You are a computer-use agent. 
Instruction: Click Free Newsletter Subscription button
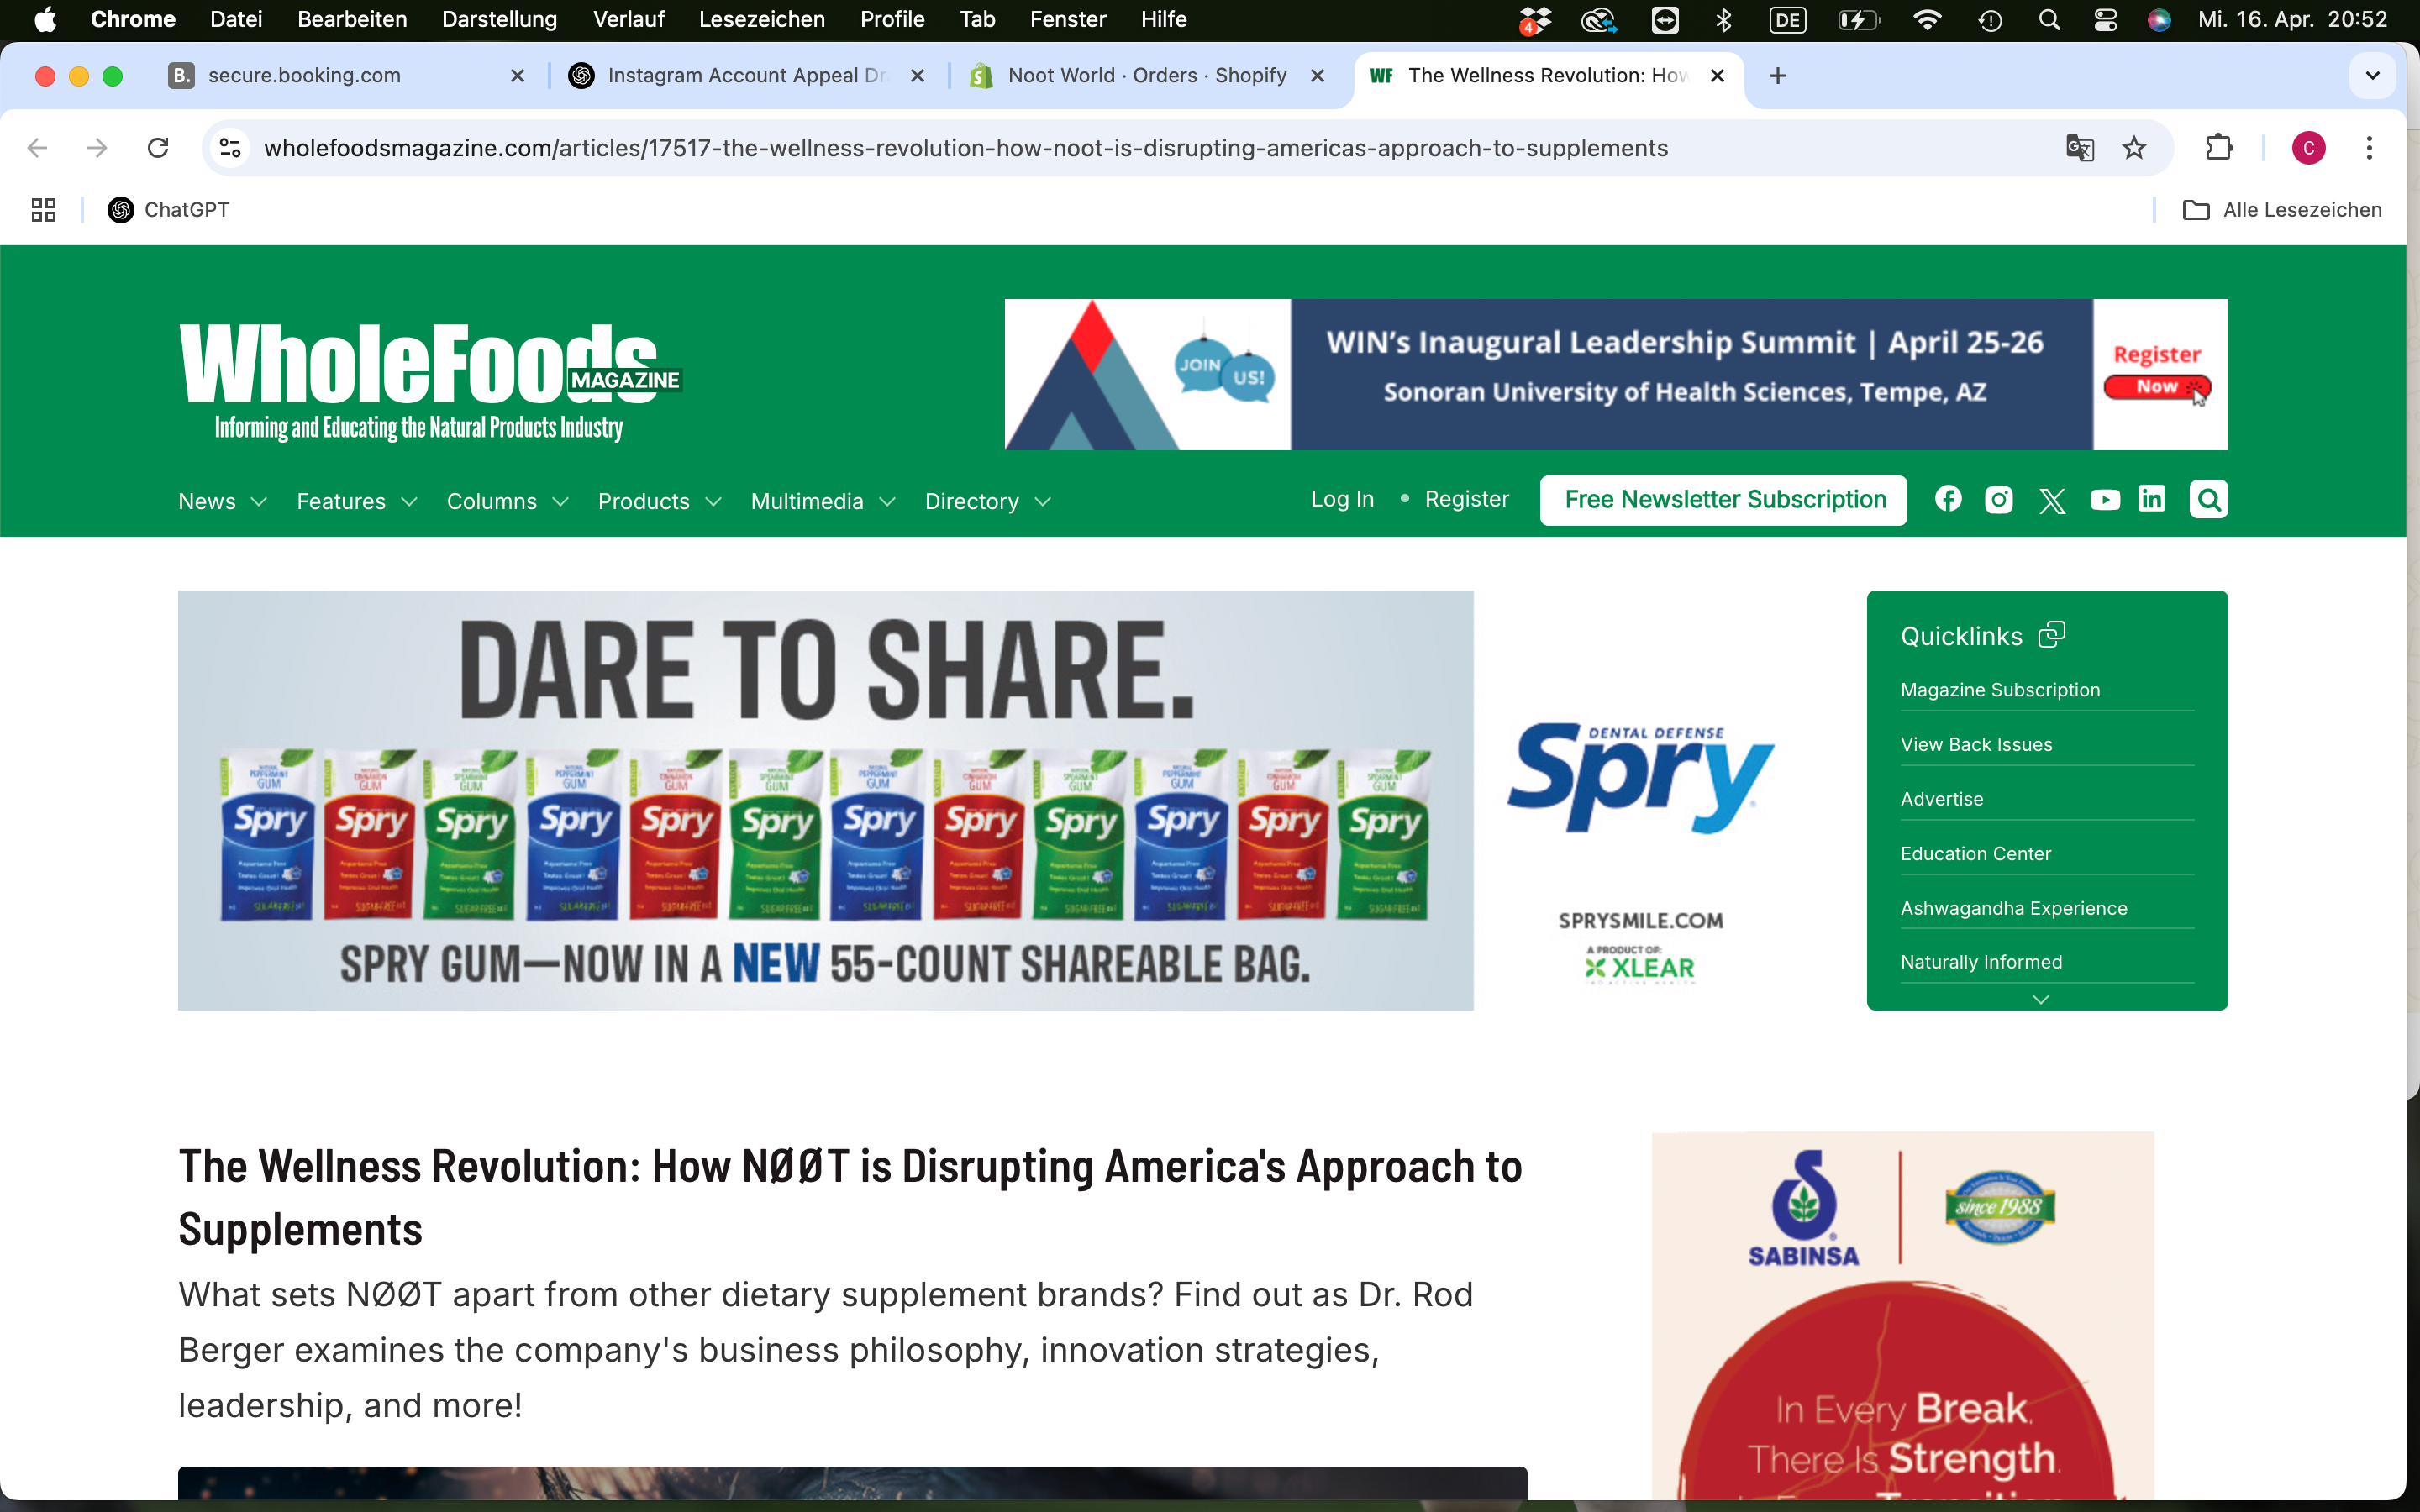[1724, 499]
